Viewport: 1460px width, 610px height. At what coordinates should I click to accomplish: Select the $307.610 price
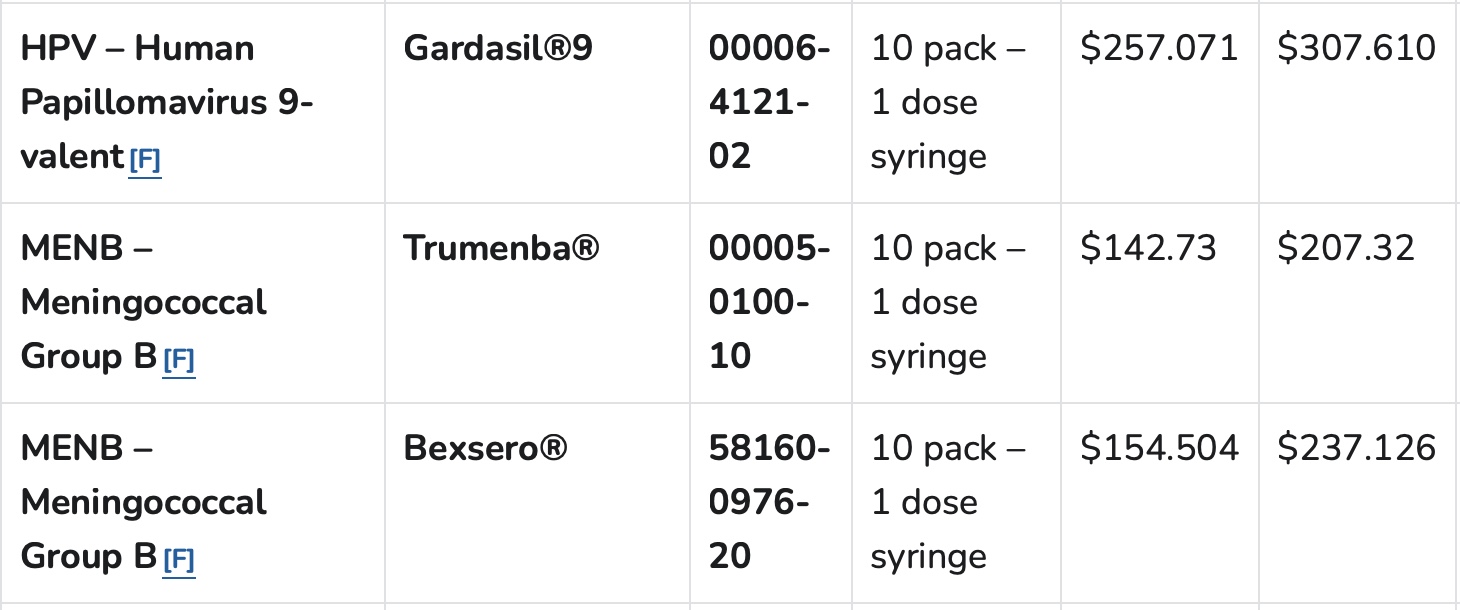1356,48
